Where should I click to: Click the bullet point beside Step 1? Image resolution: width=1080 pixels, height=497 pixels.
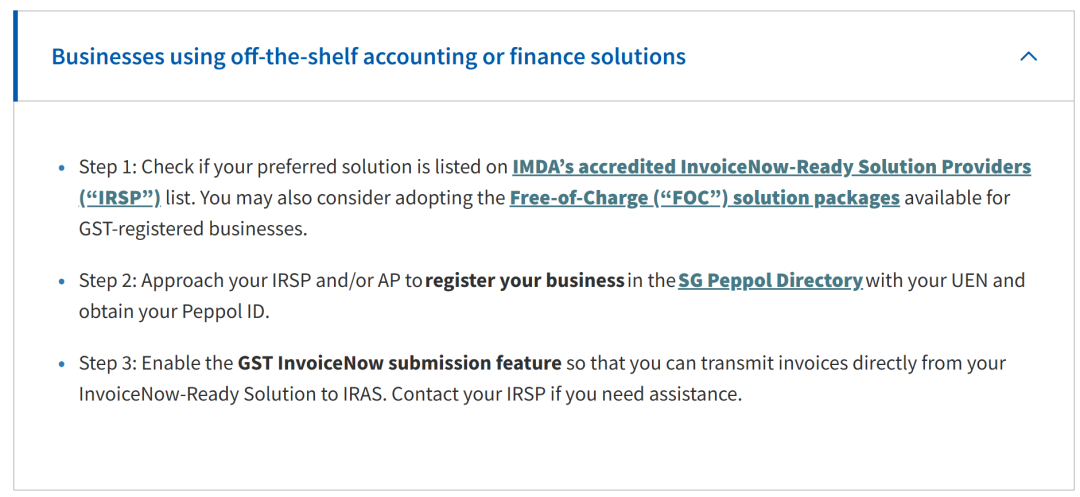63,168
